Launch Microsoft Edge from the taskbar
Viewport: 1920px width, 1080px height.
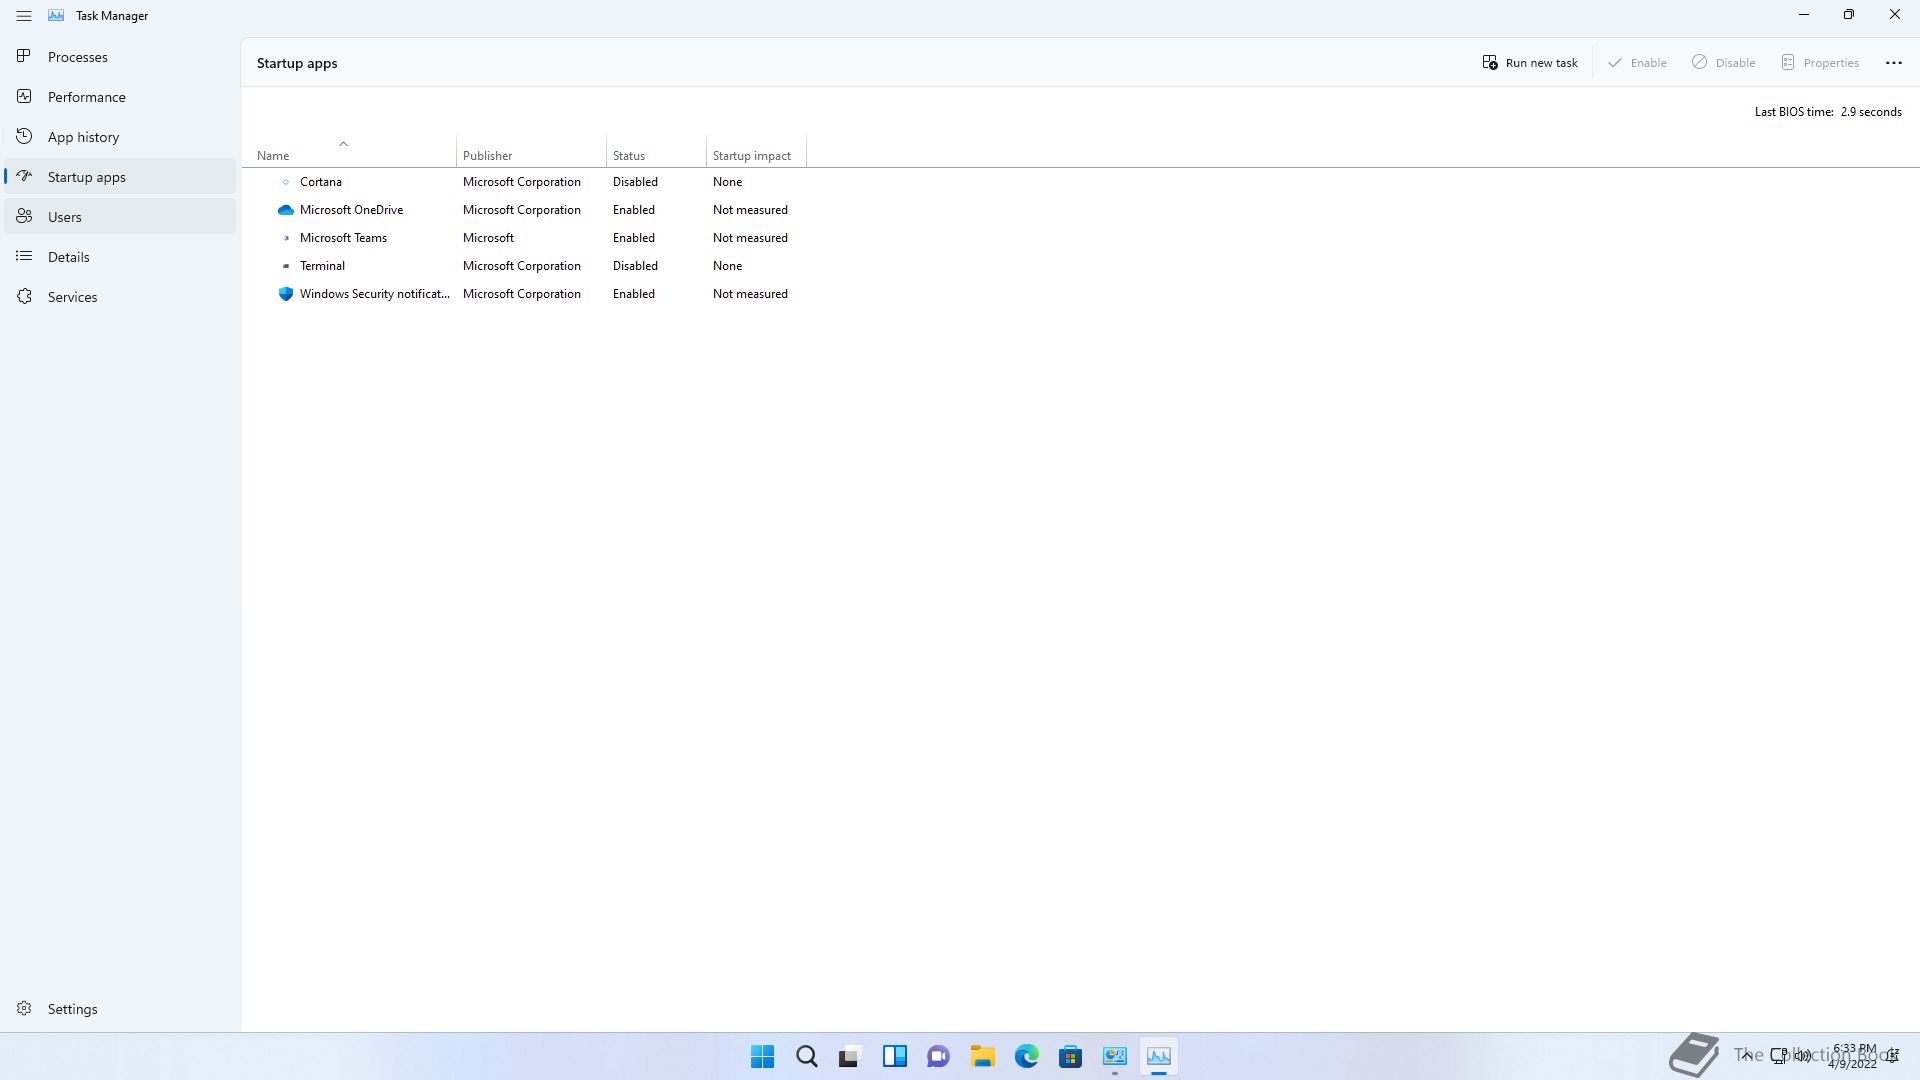(1026, 1056)
